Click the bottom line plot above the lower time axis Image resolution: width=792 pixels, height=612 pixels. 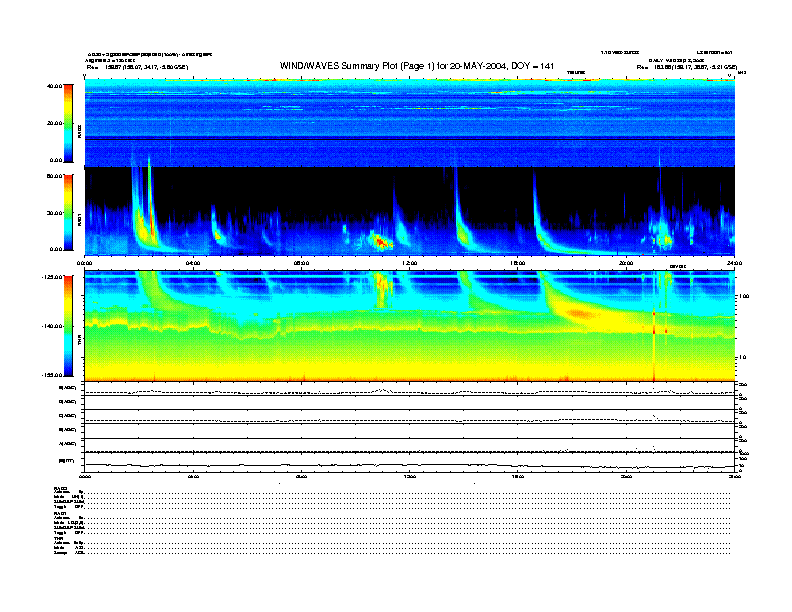coord(410,462)
